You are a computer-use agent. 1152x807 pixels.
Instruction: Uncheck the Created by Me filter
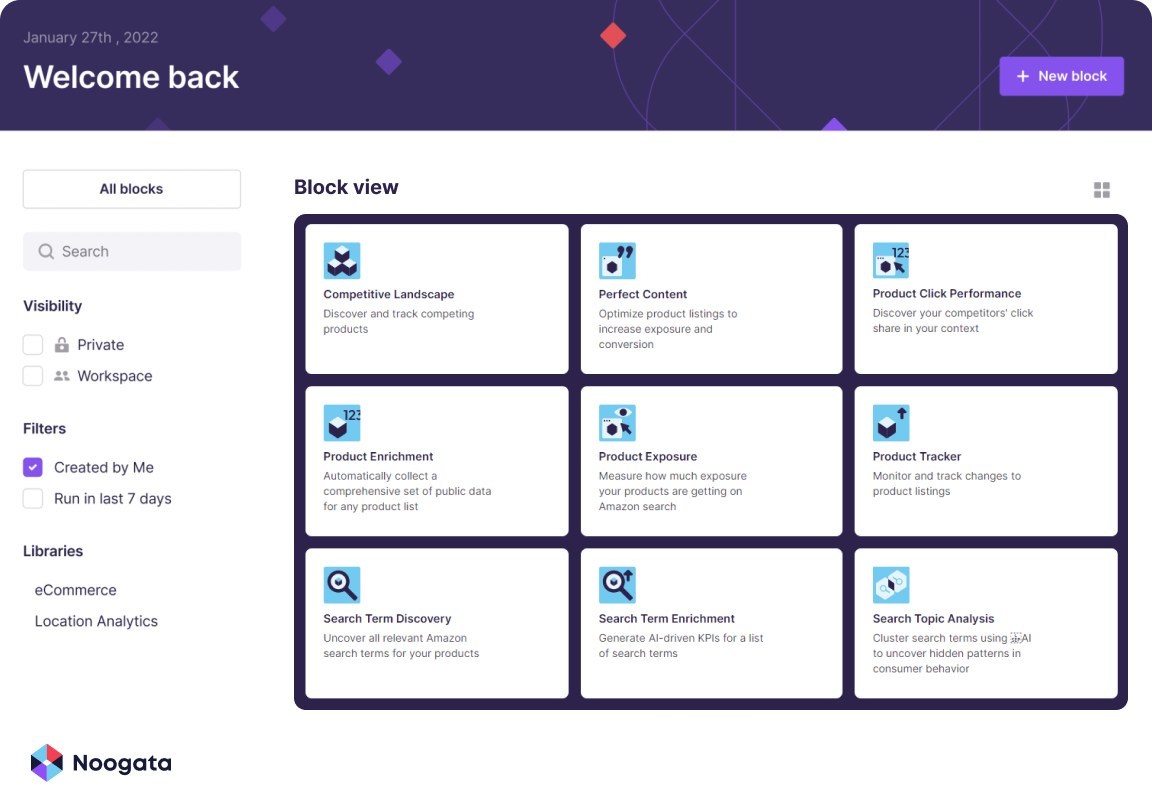tap(33, 467)
